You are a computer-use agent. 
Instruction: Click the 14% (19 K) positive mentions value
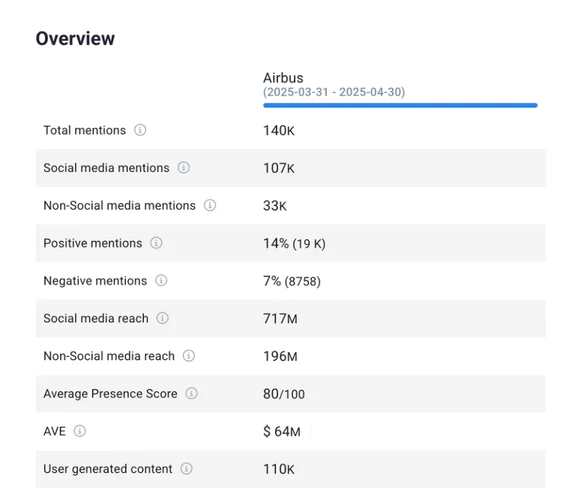coord(294,243)
